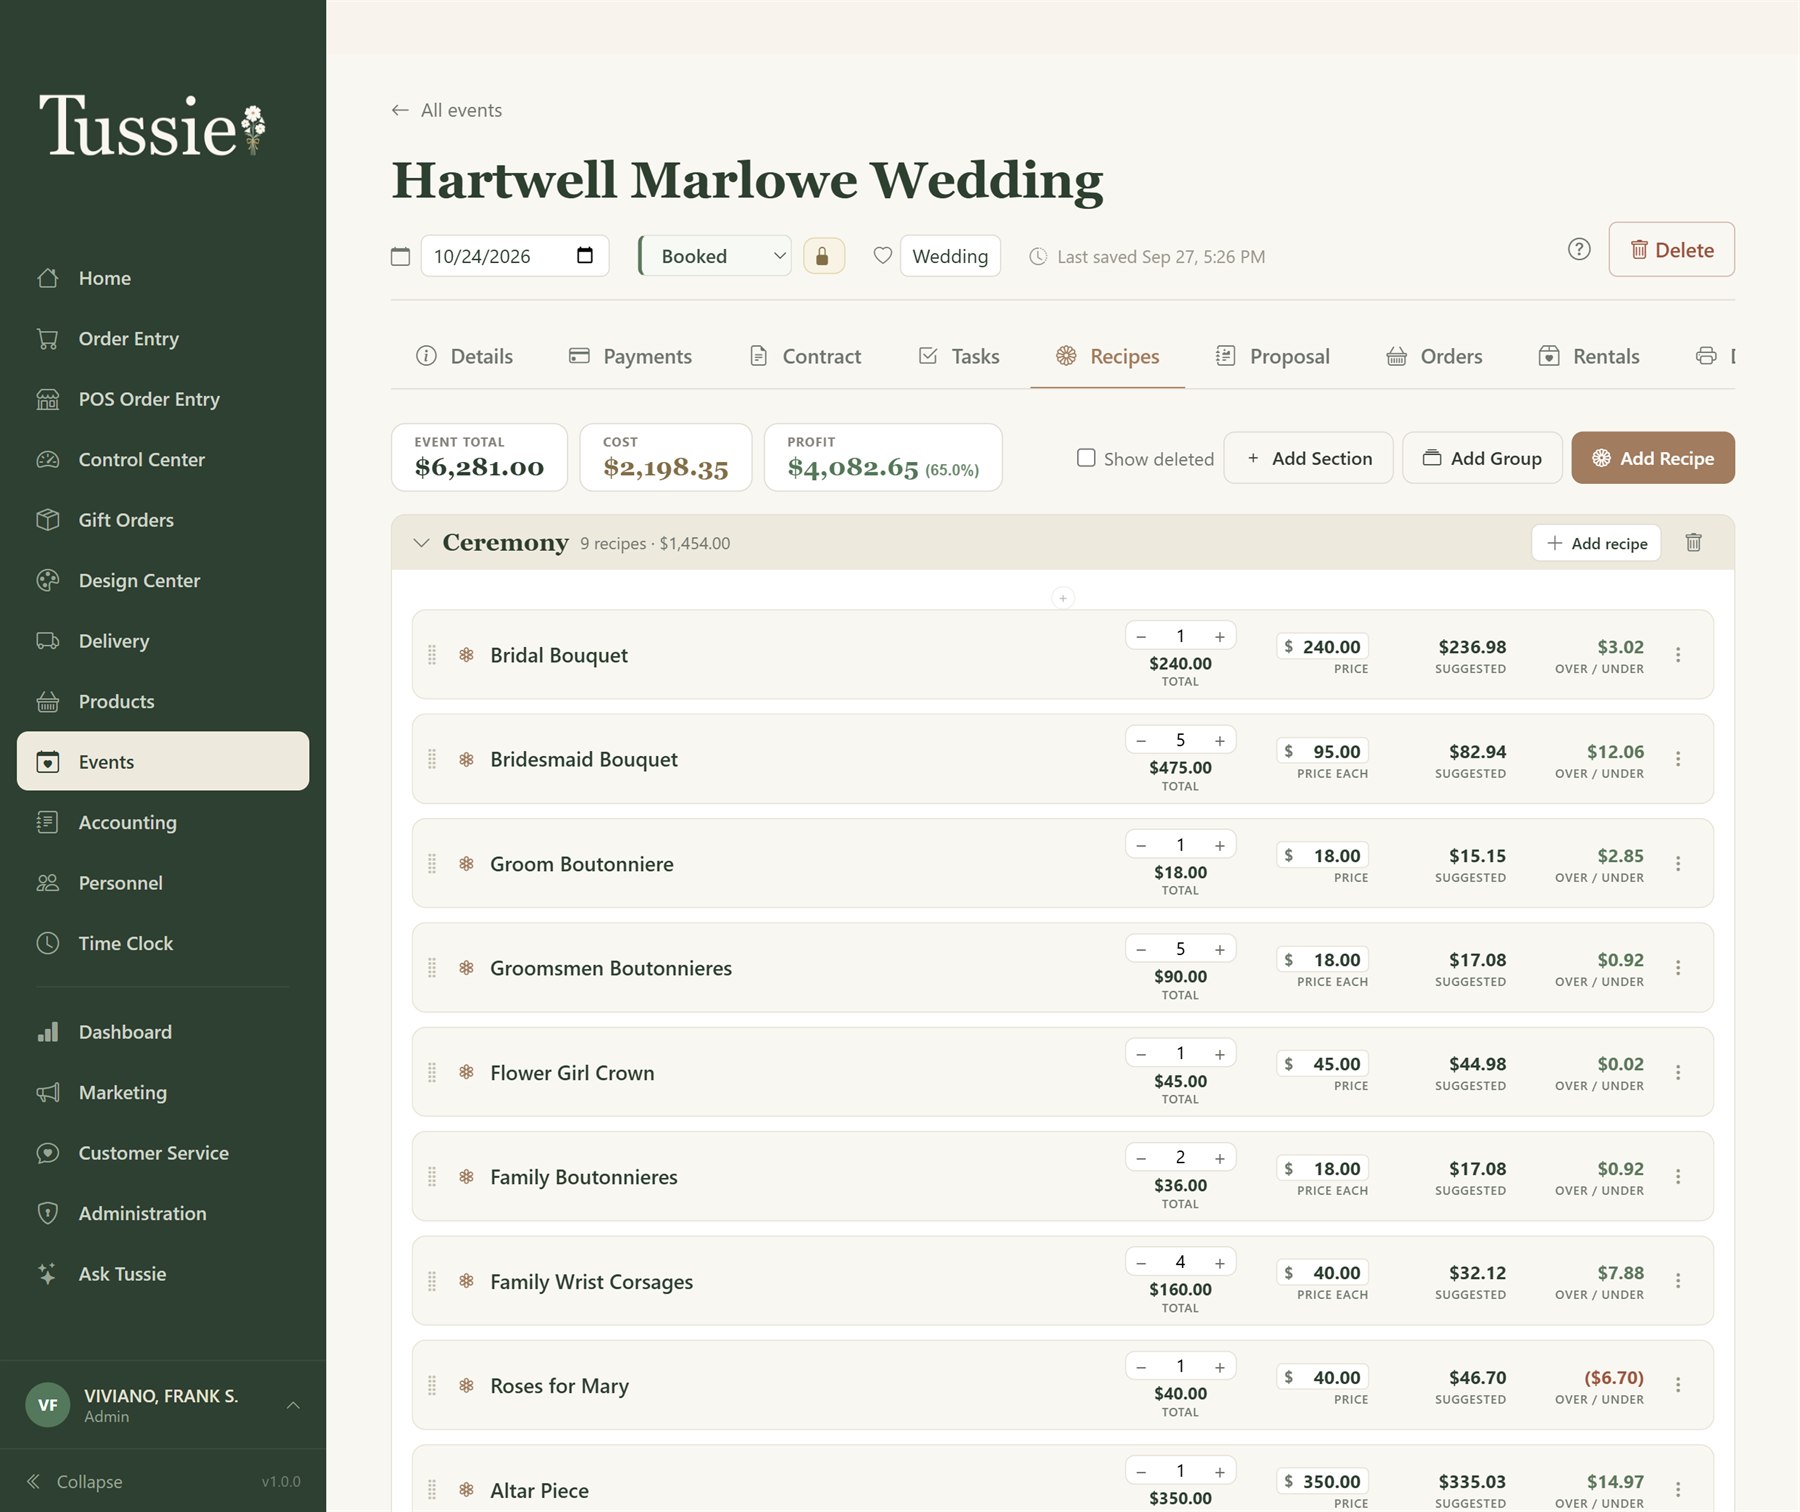The height and width of the screenshot is (1512, 1800).
Task: Open the Wedding event type selector
Action: [x=950, y=256]
